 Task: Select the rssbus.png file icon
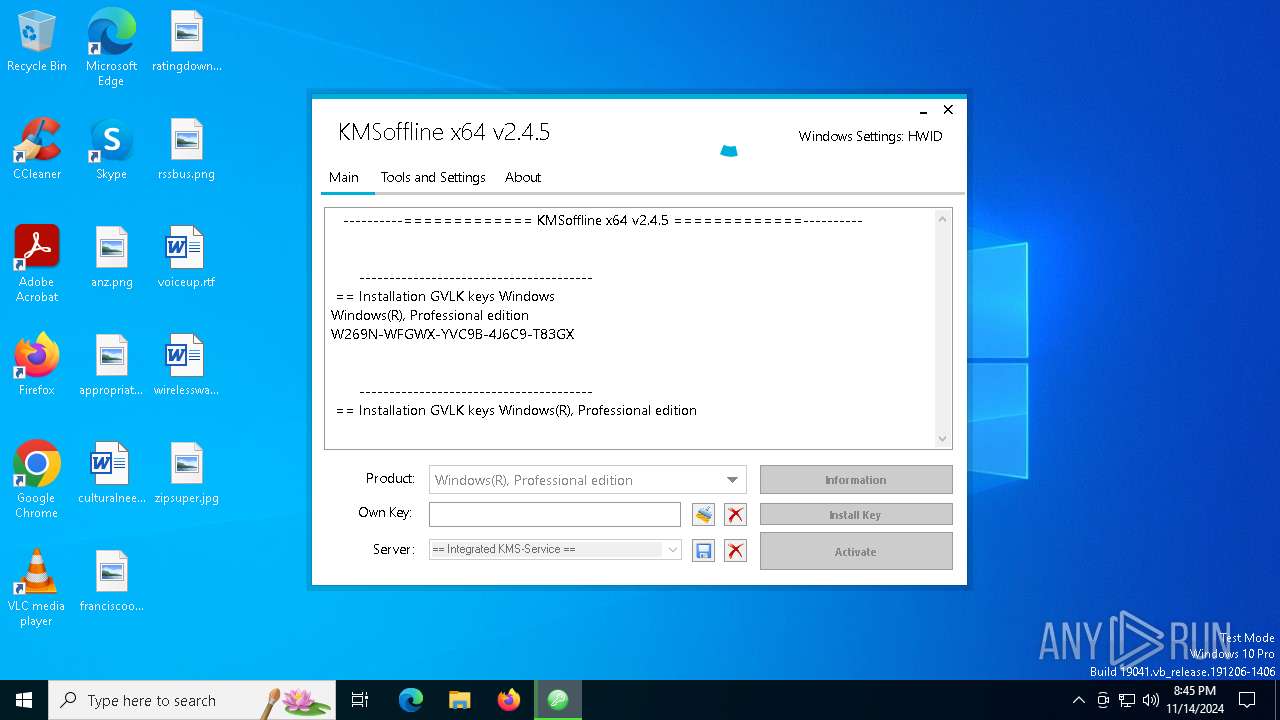(187, 150)
